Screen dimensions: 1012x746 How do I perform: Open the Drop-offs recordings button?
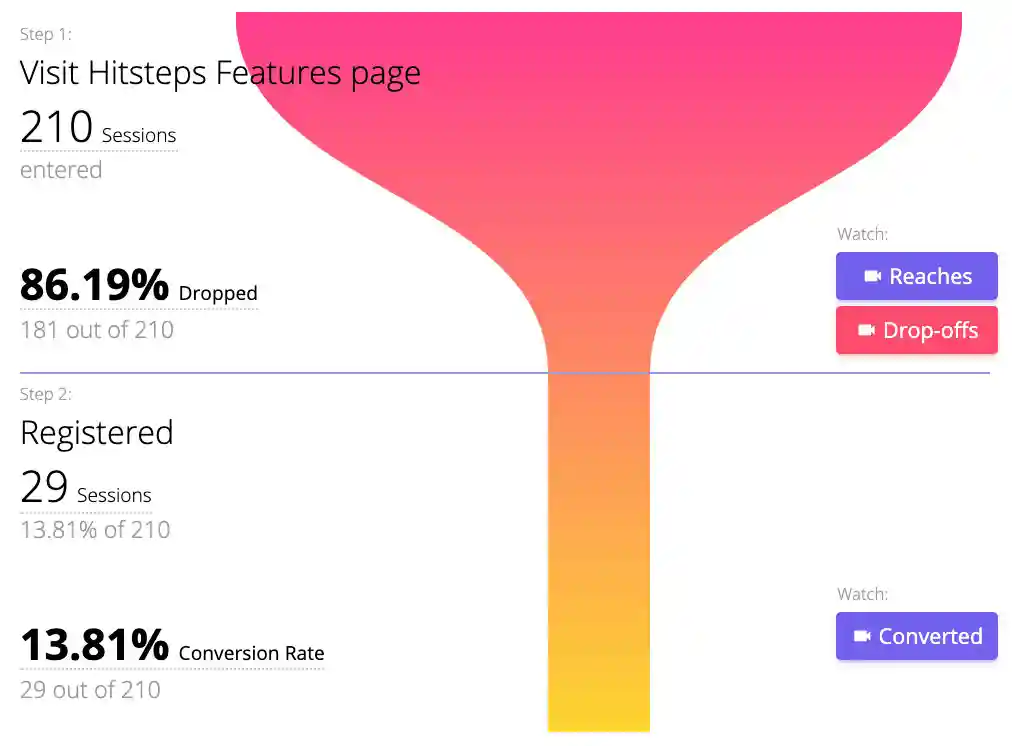917,331
